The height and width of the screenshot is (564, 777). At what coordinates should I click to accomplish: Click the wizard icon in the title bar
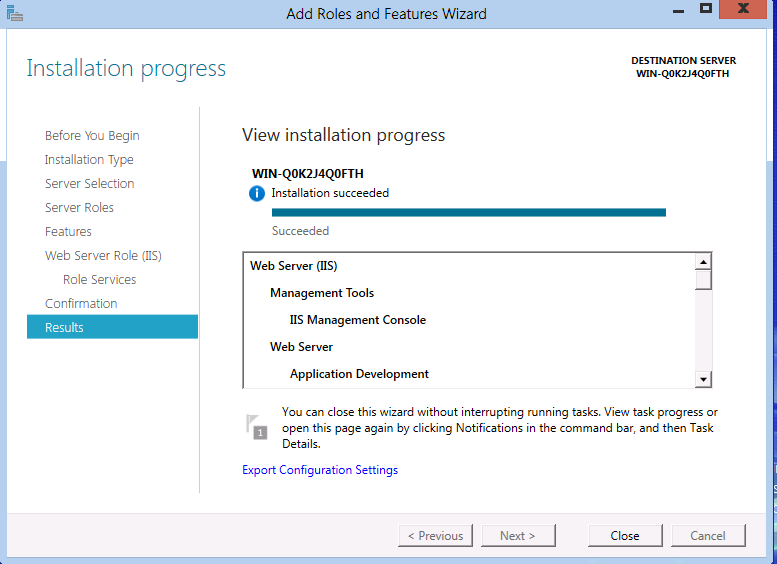click(x=13, y=13)
